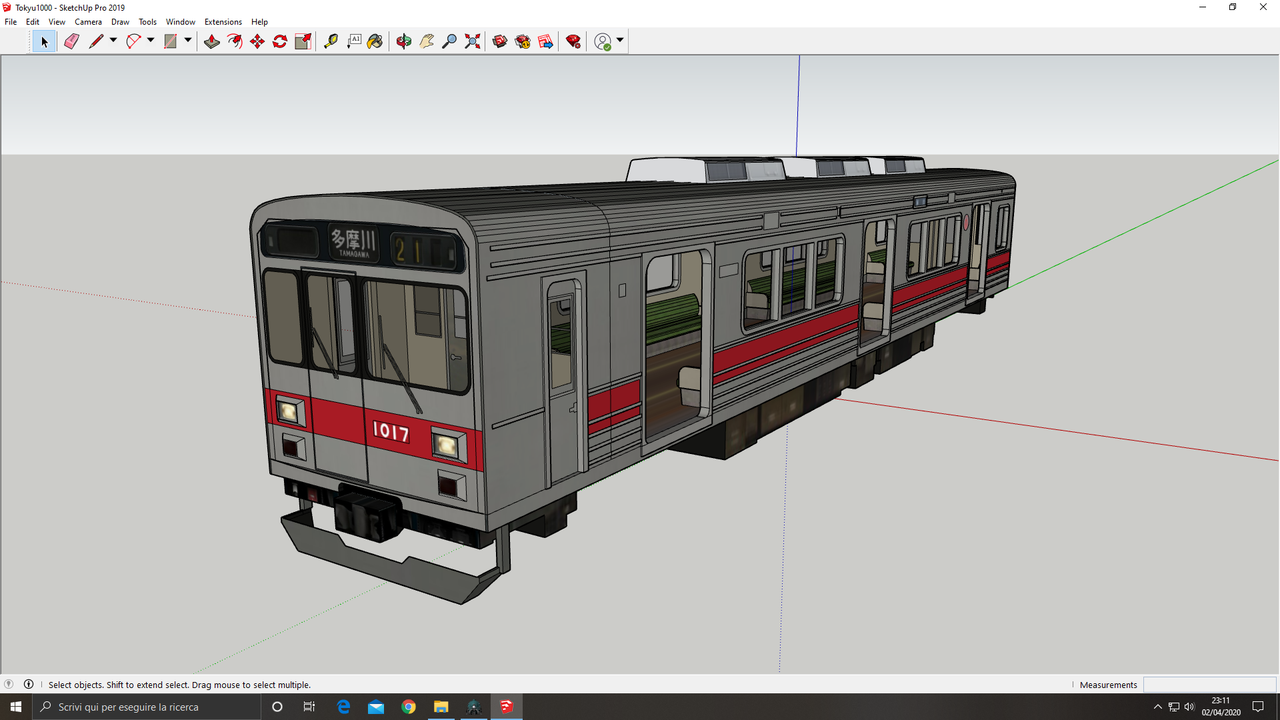Open File Explorer from taskbar
Image resolution: width=1280 pixels, height=720 pixels.
pos(441,707)
